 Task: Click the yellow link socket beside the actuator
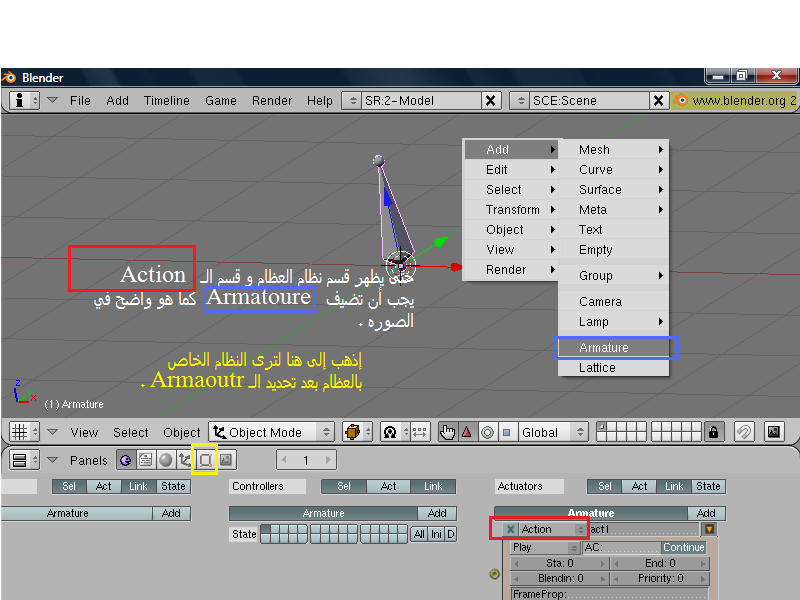(x=494, y=574)
